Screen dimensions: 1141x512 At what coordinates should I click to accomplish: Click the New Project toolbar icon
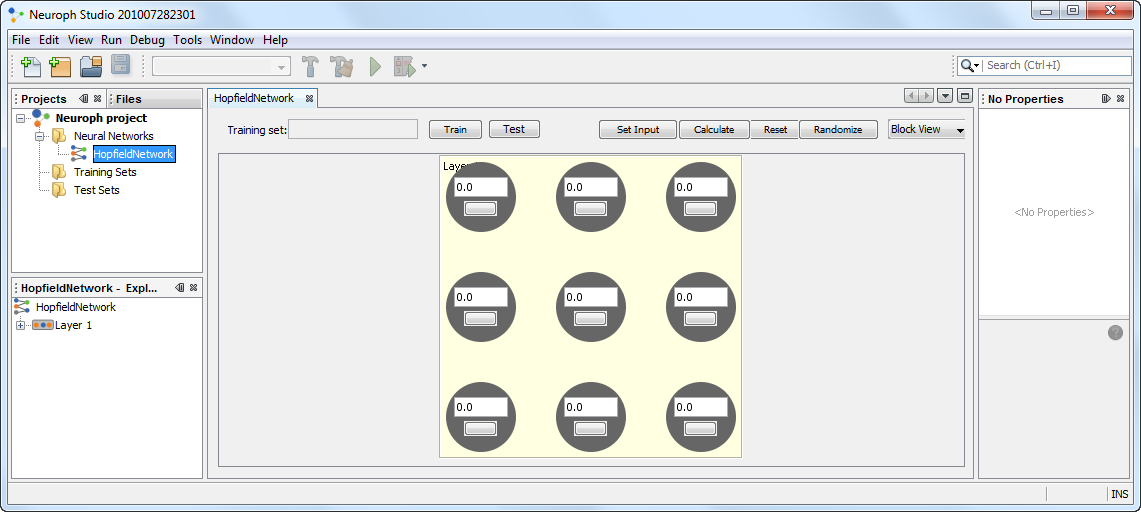tap(60, 66)
